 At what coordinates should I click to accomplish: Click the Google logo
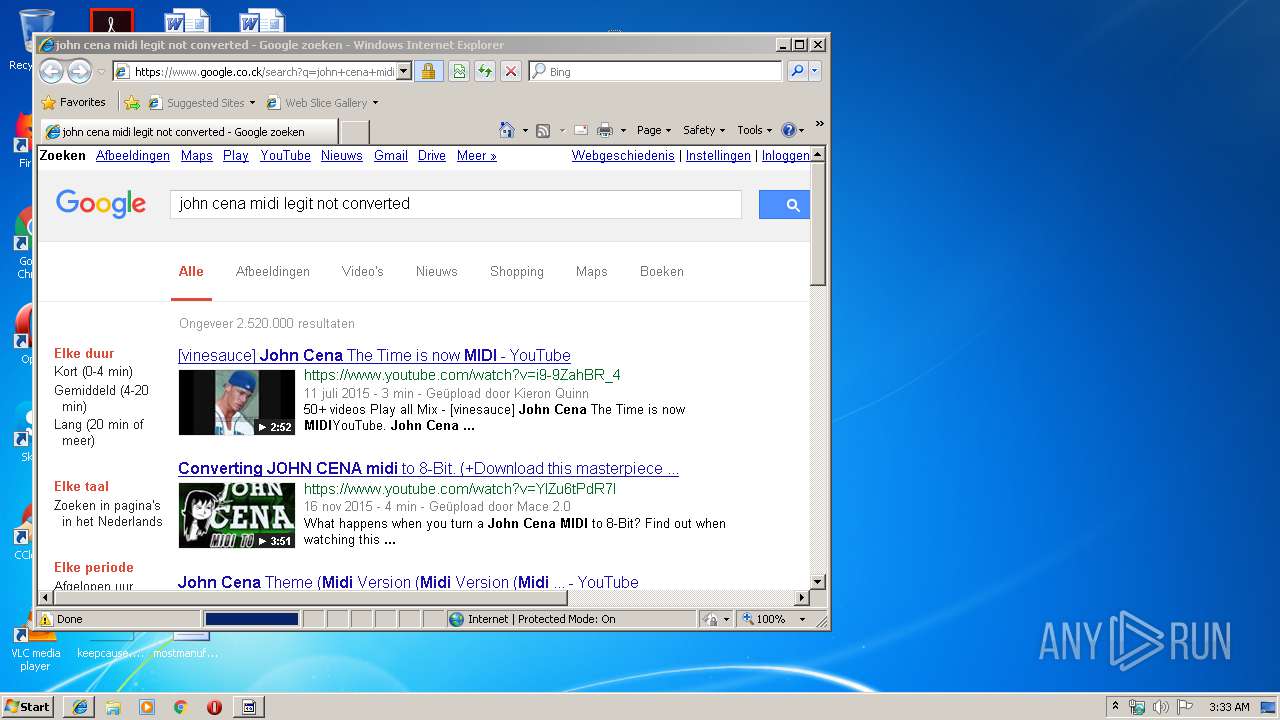point(101,204)
